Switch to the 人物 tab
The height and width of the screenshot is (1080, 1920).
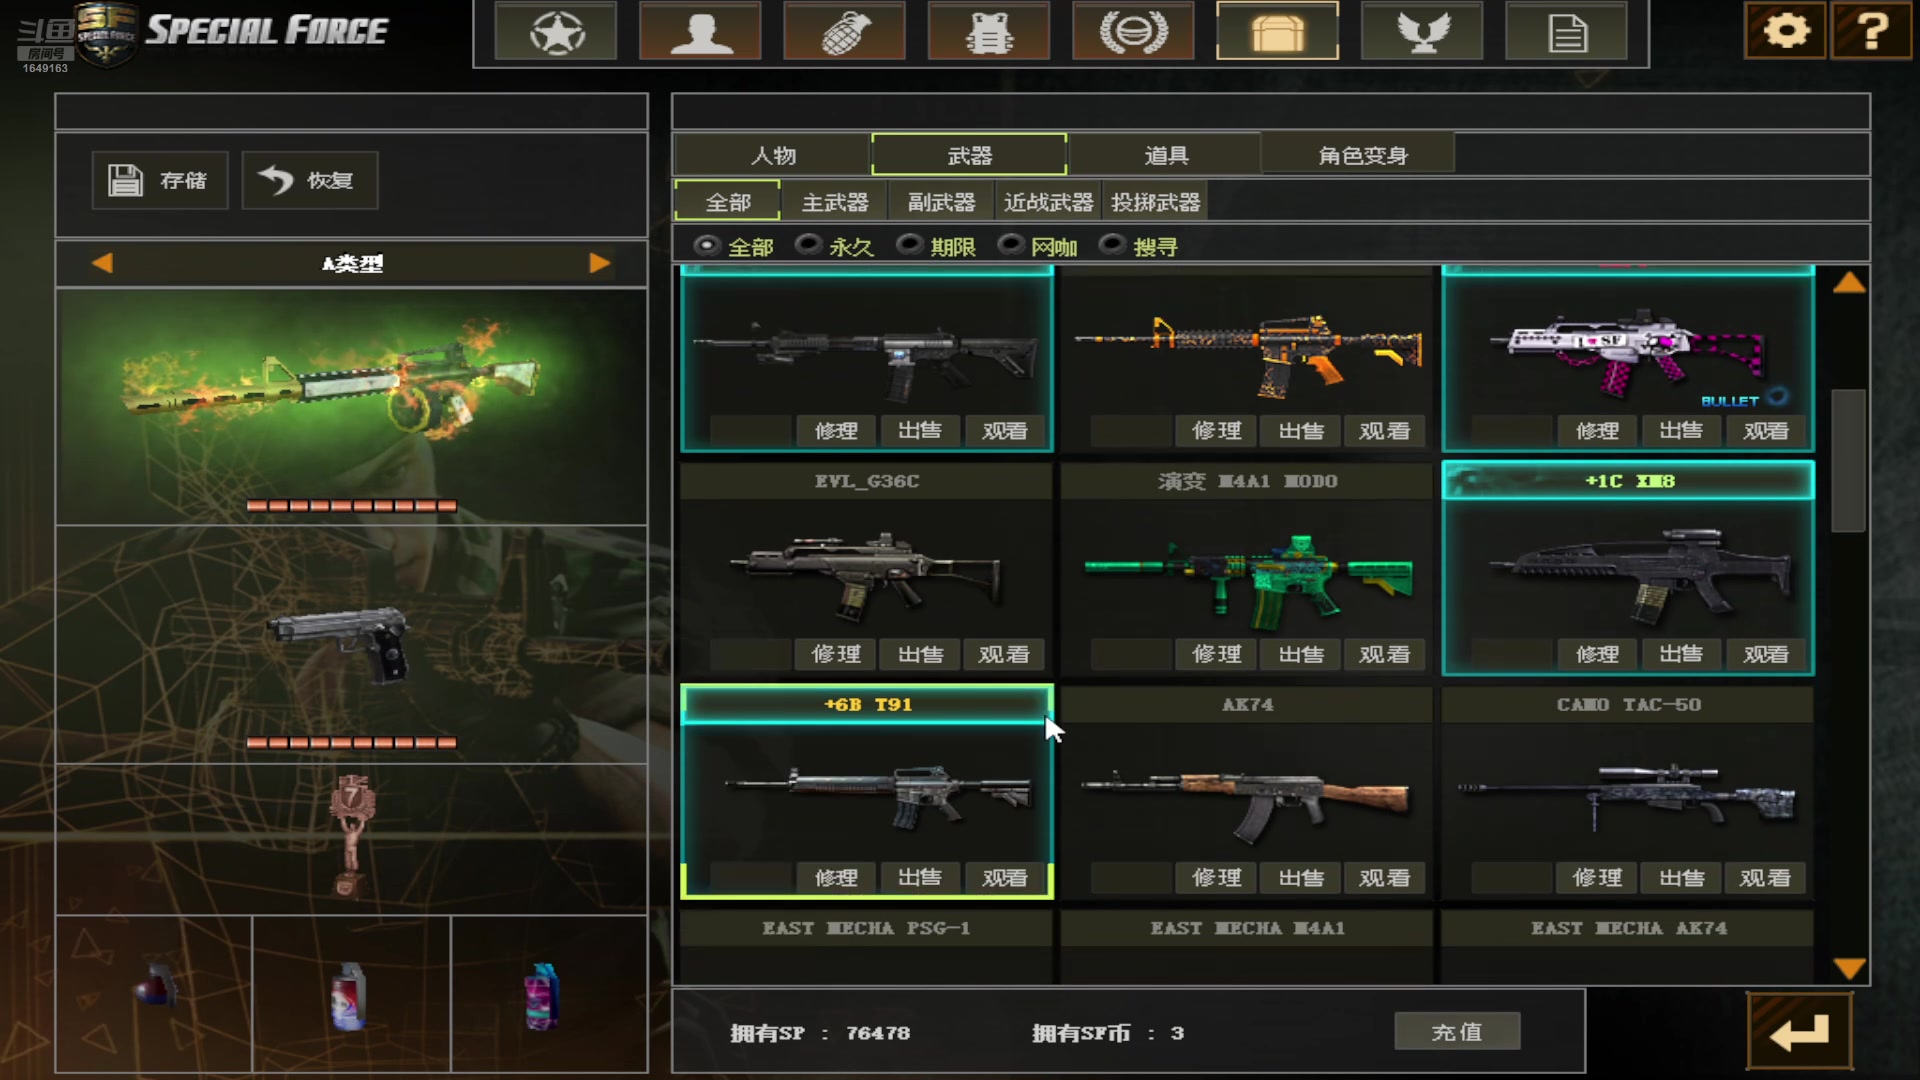(x=773, y=155)
